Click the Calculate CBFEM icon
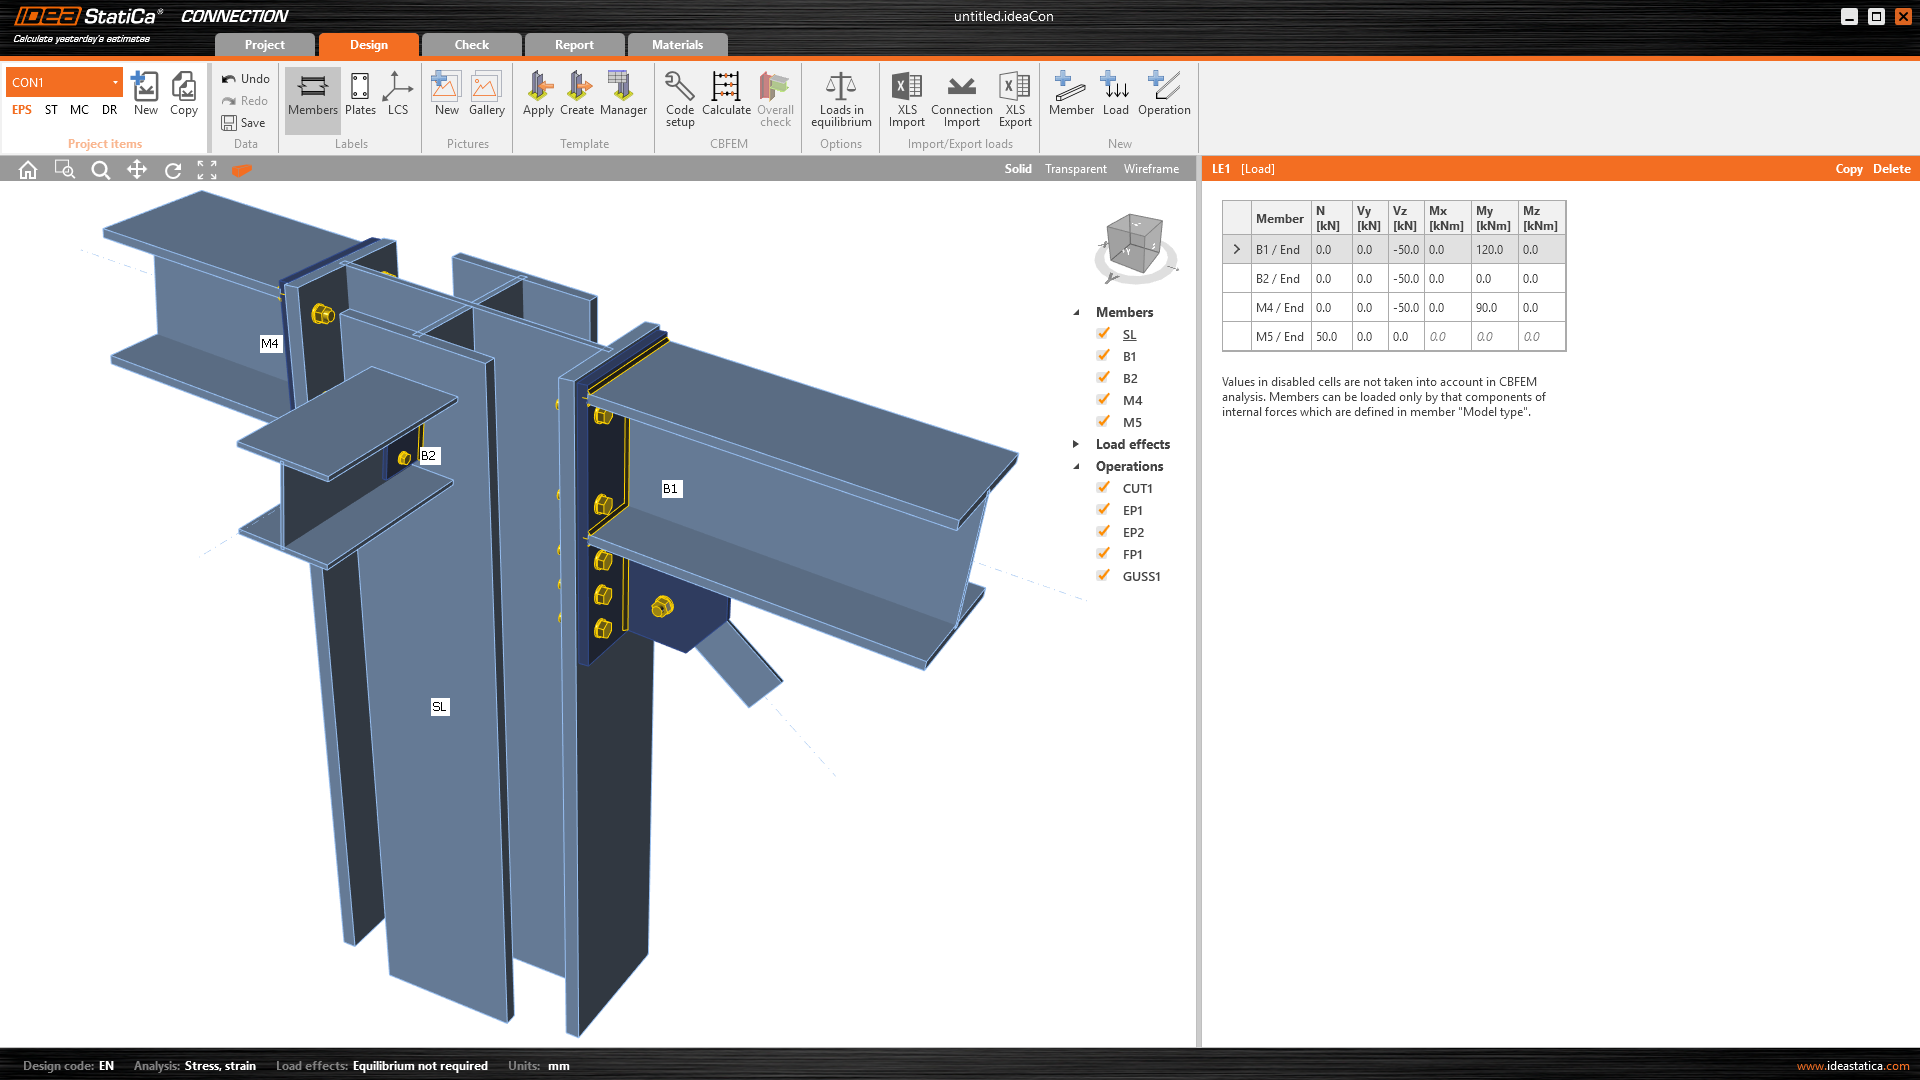 pyautogui.click(x=726, y=87)
